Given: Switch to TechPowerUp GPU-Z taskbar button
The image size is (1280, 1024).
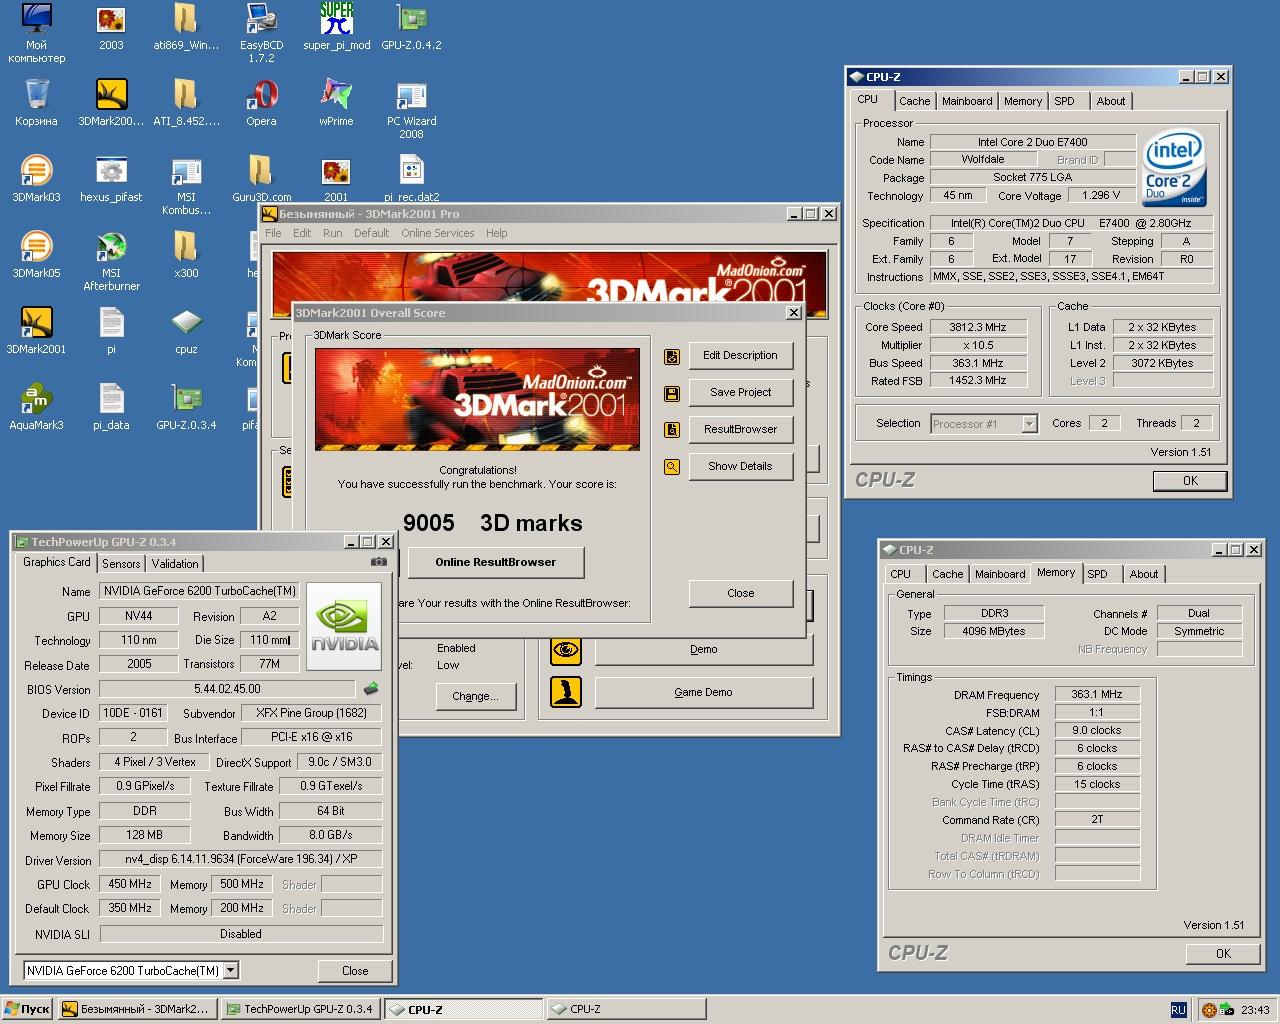Looking at the screenshot, I should click(301, 1009).
